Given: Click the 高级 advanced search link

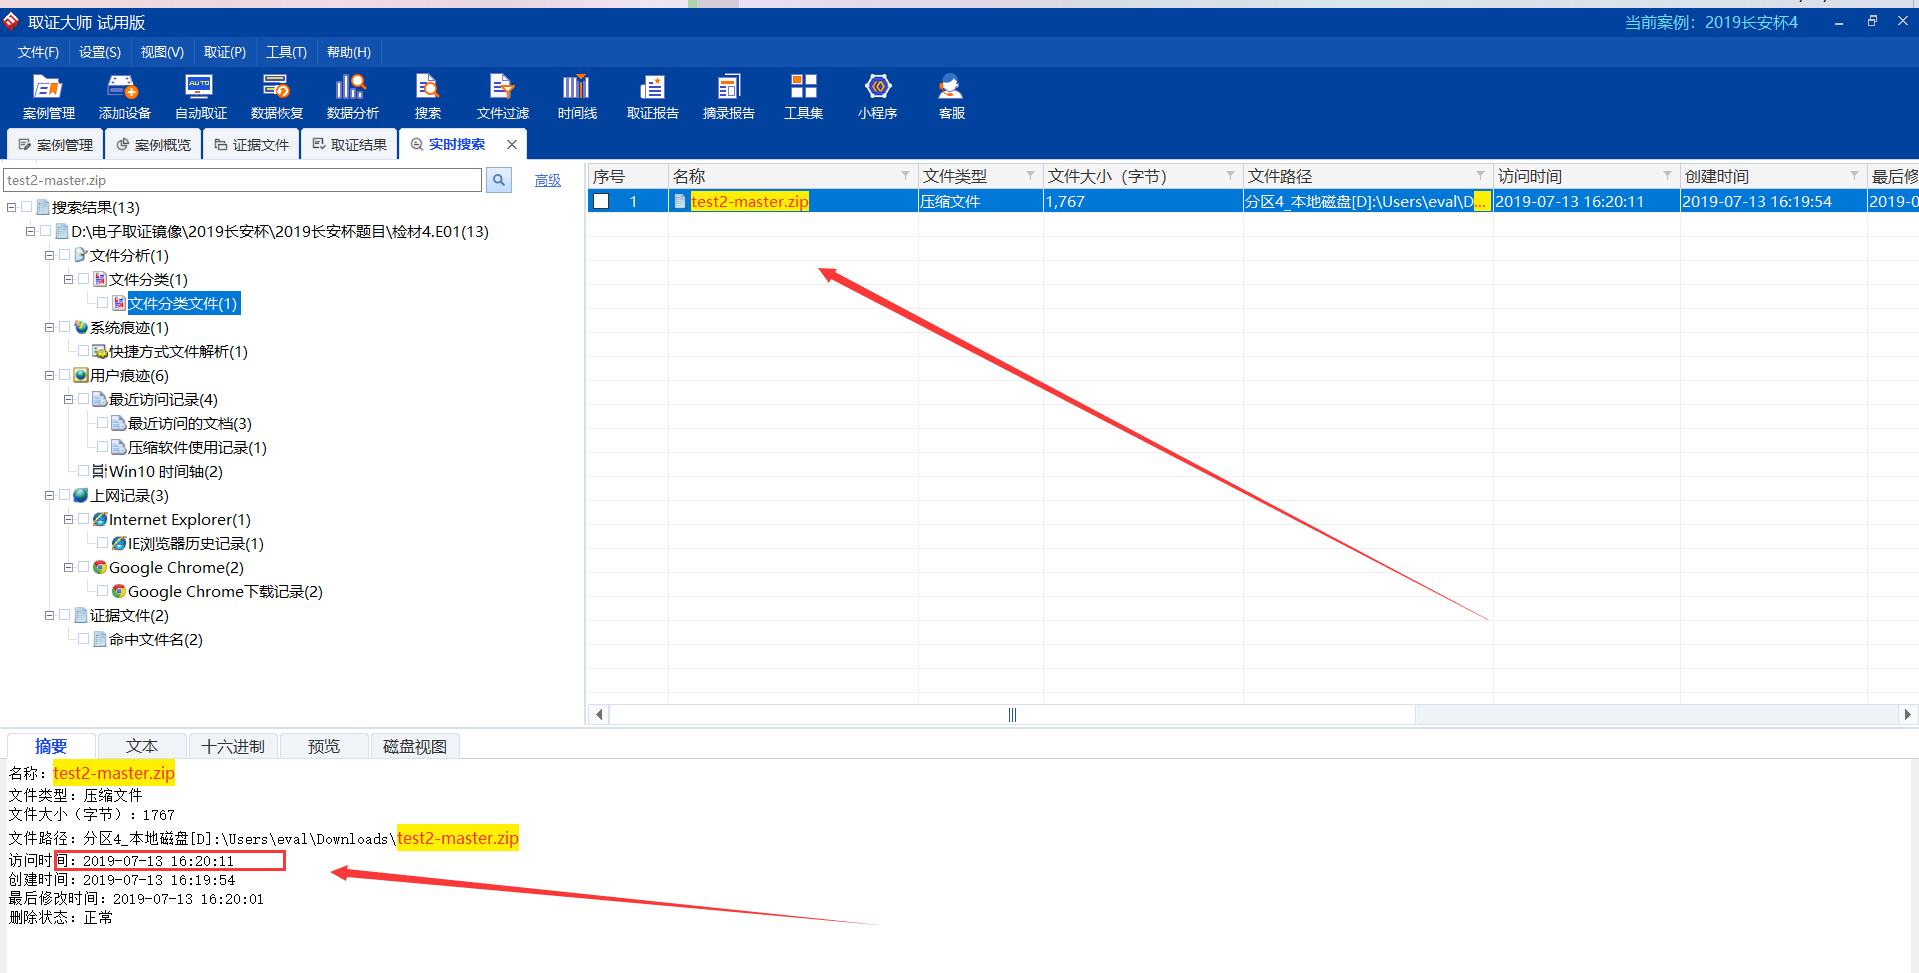Looking at the screenshot, I should coord(548,180).
